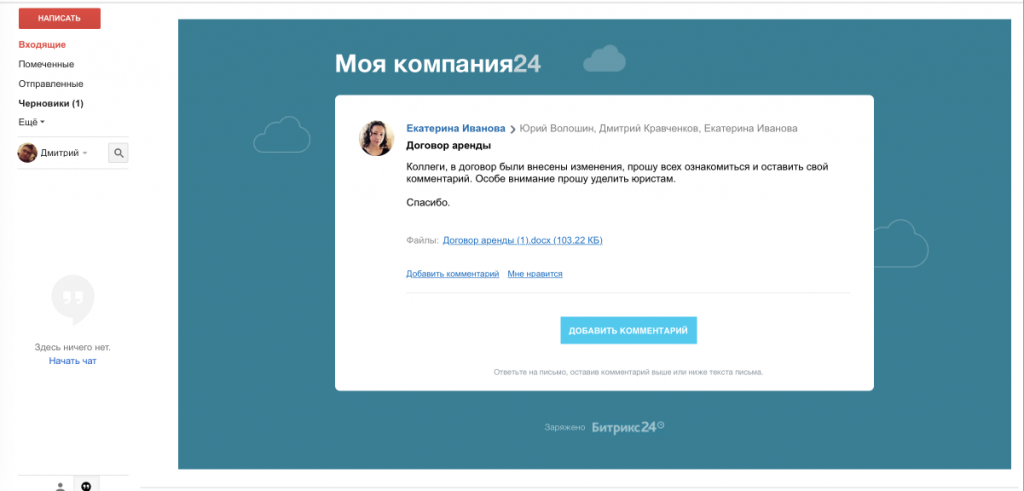Click the chat search magnifier icon
1024x491 pixels.
(118, 153)
